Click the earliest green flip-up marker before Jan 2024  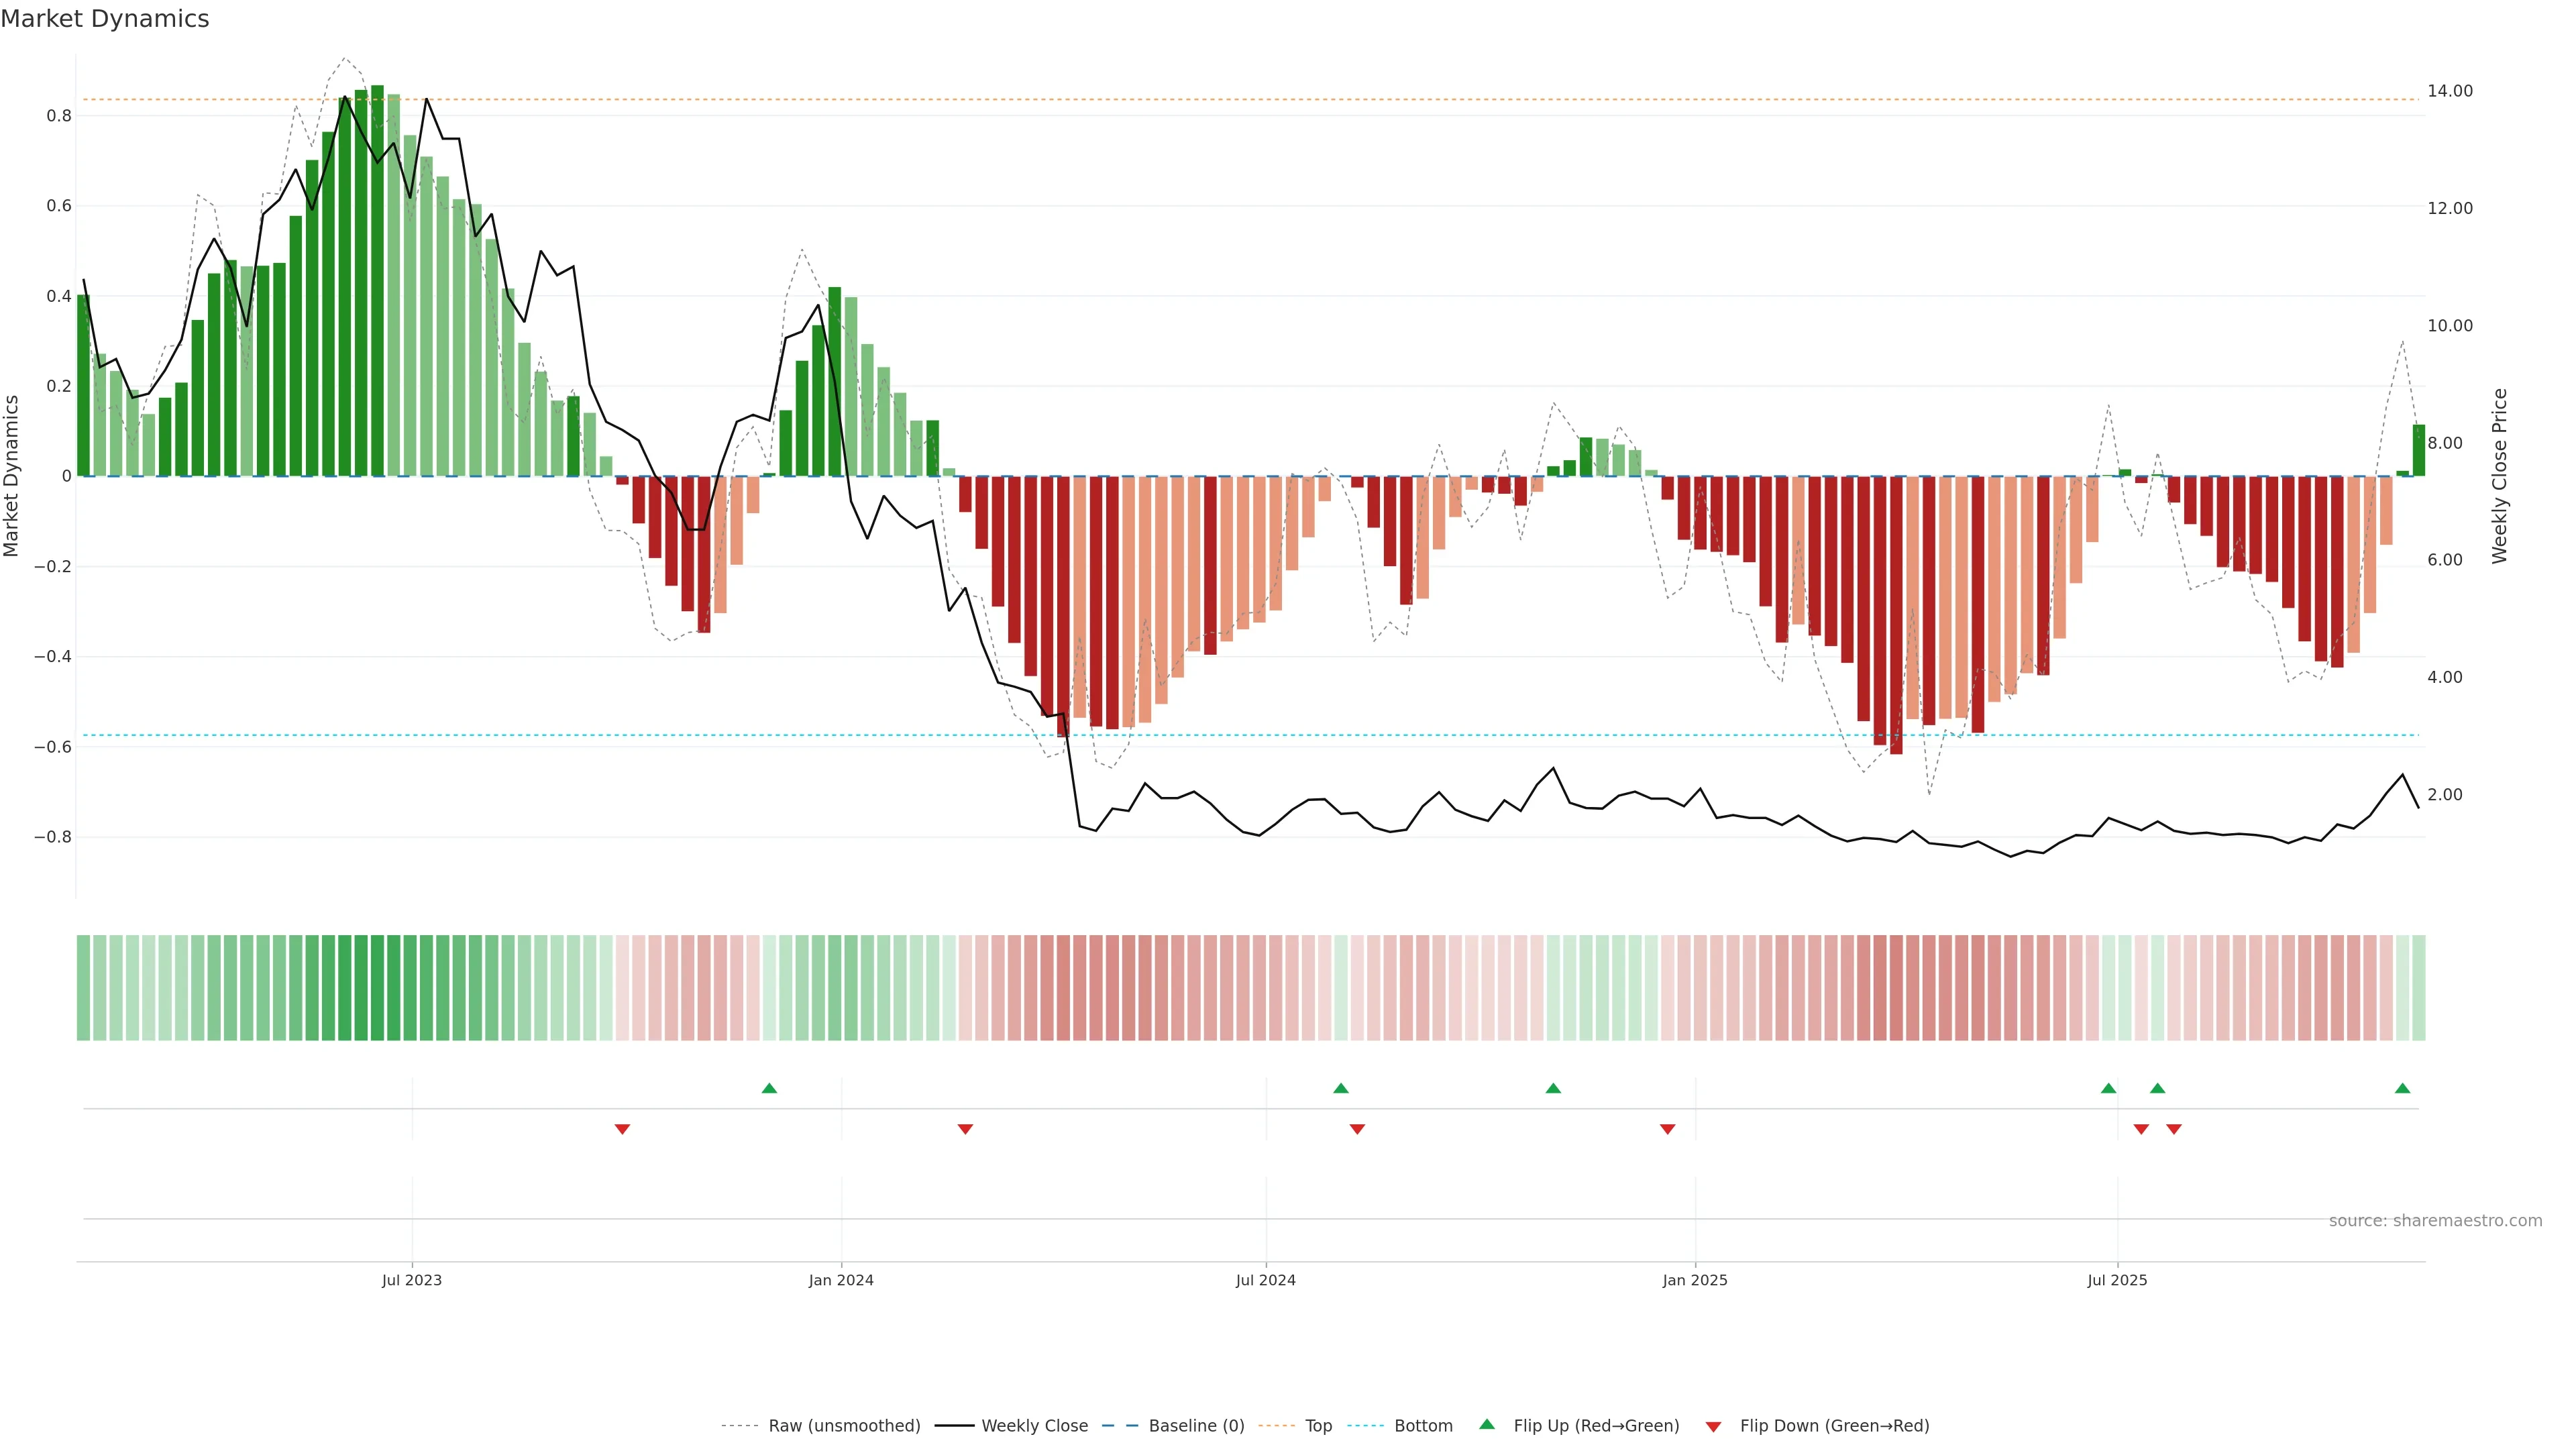pos(769,1088)
